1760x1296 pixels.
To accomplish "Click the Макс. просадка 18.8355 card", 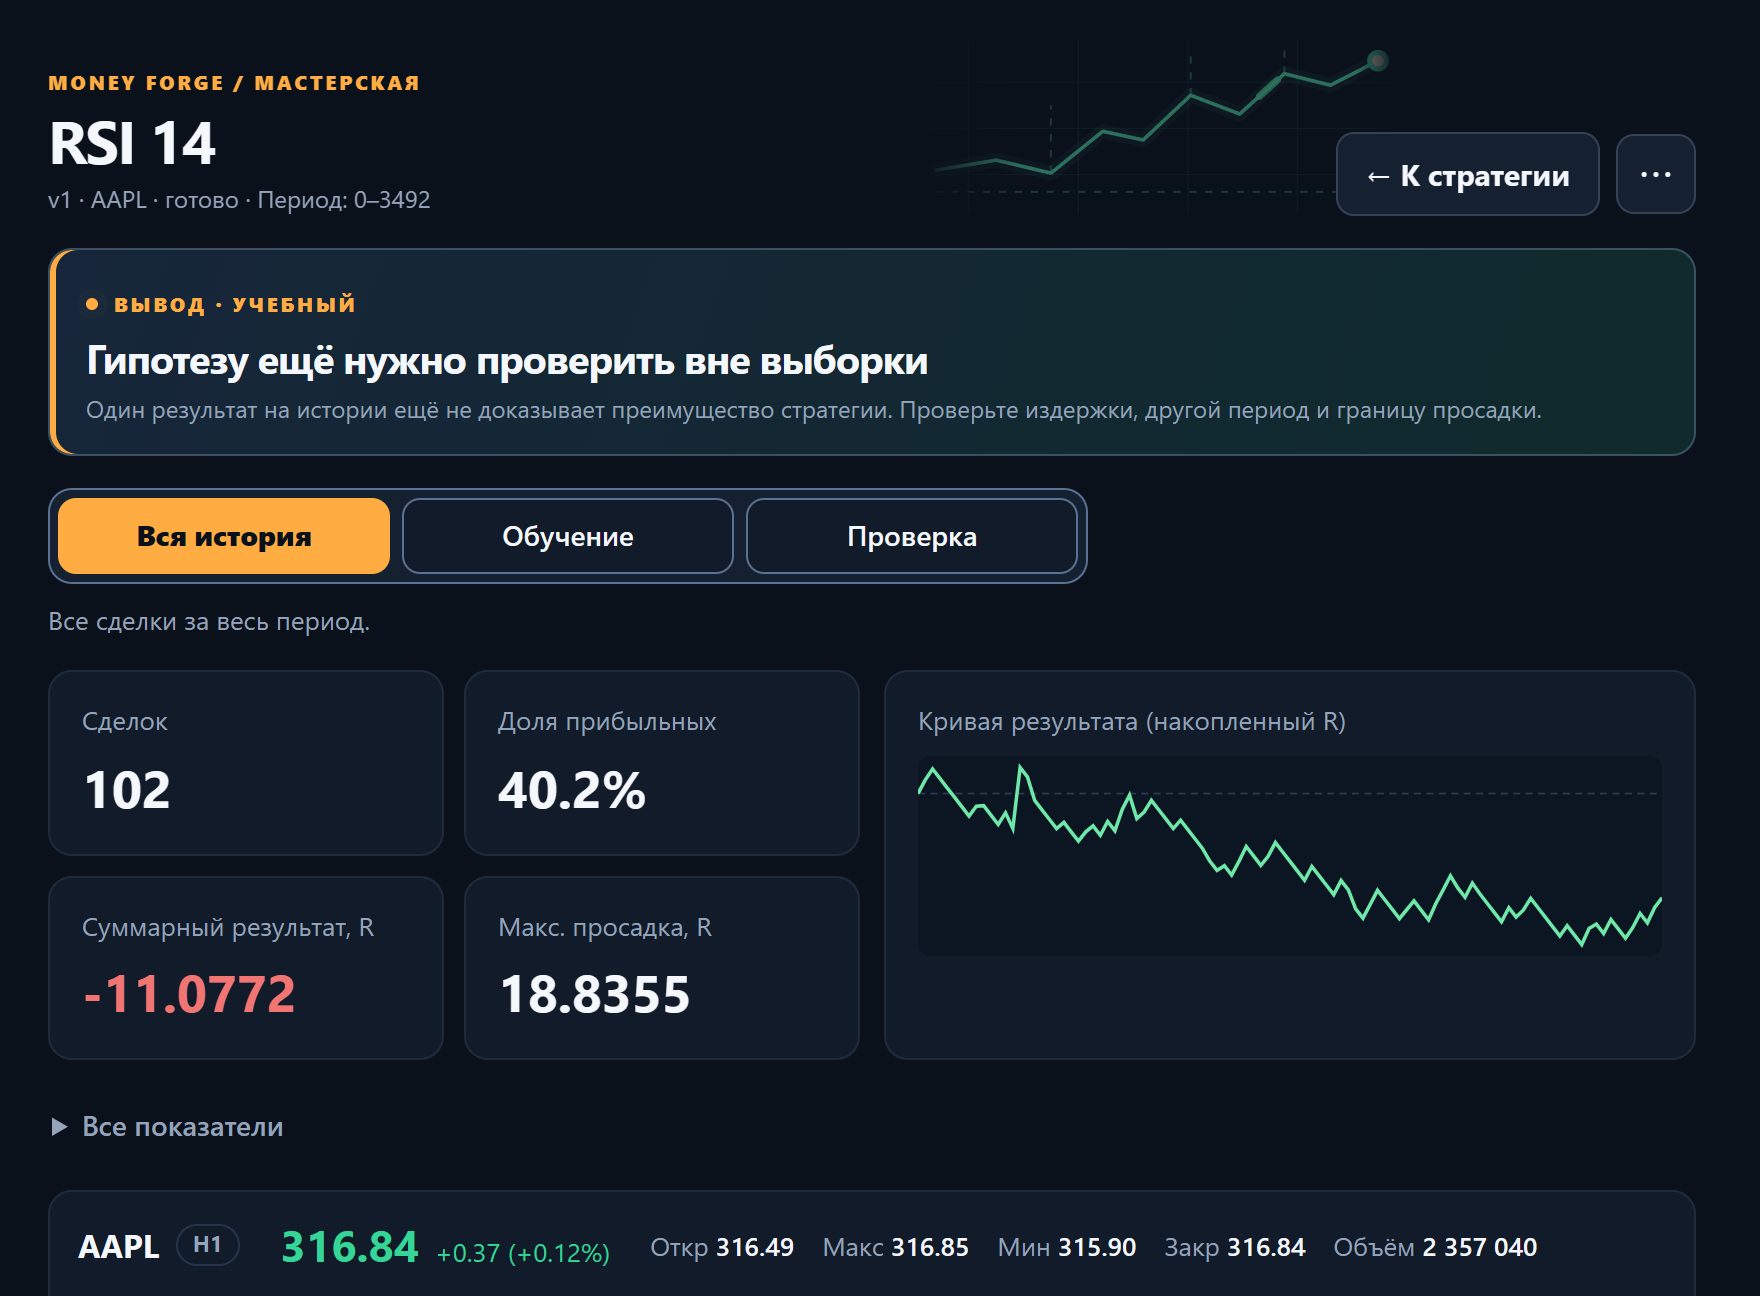I will [x=662, y=968].
